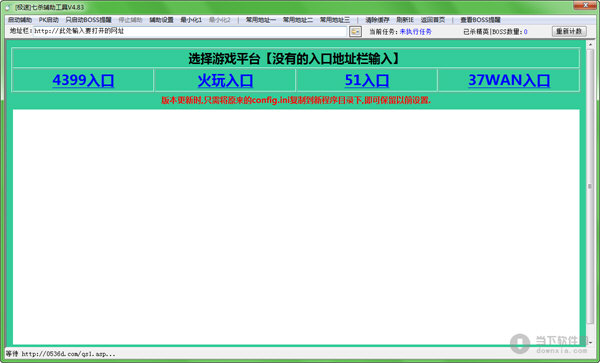
Task: Focus the address bar URL field
Action: point(190,31)
